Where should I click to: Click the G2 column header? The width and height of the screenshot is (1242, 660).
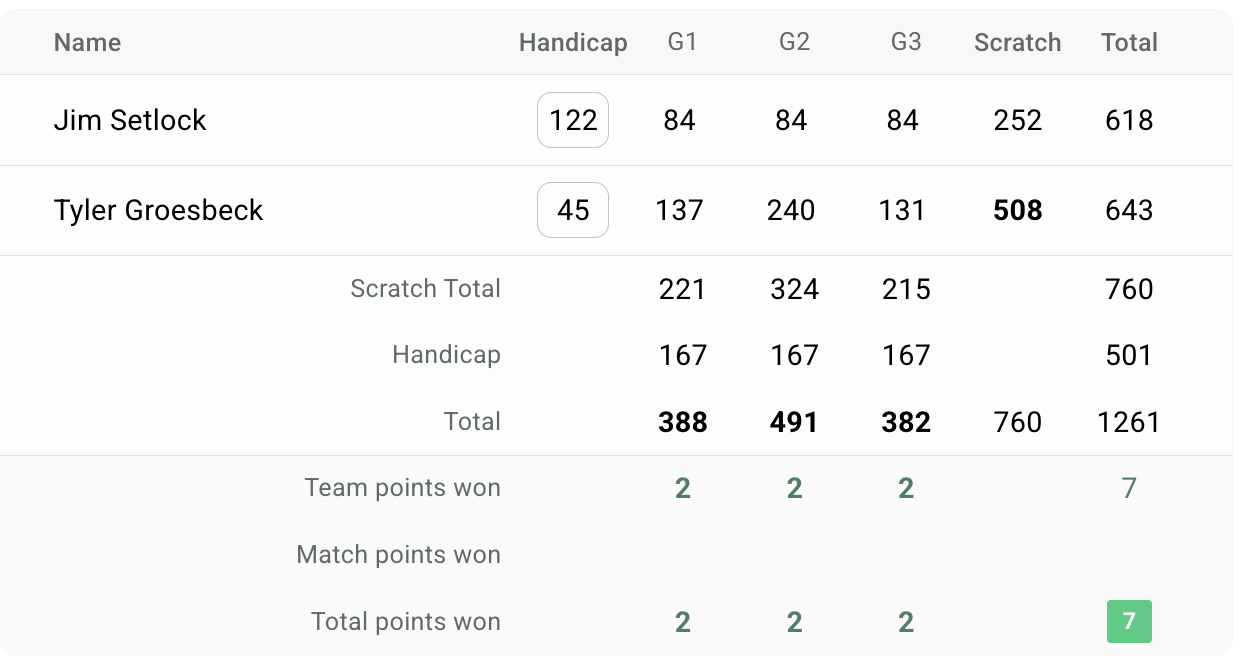(794, 42)
